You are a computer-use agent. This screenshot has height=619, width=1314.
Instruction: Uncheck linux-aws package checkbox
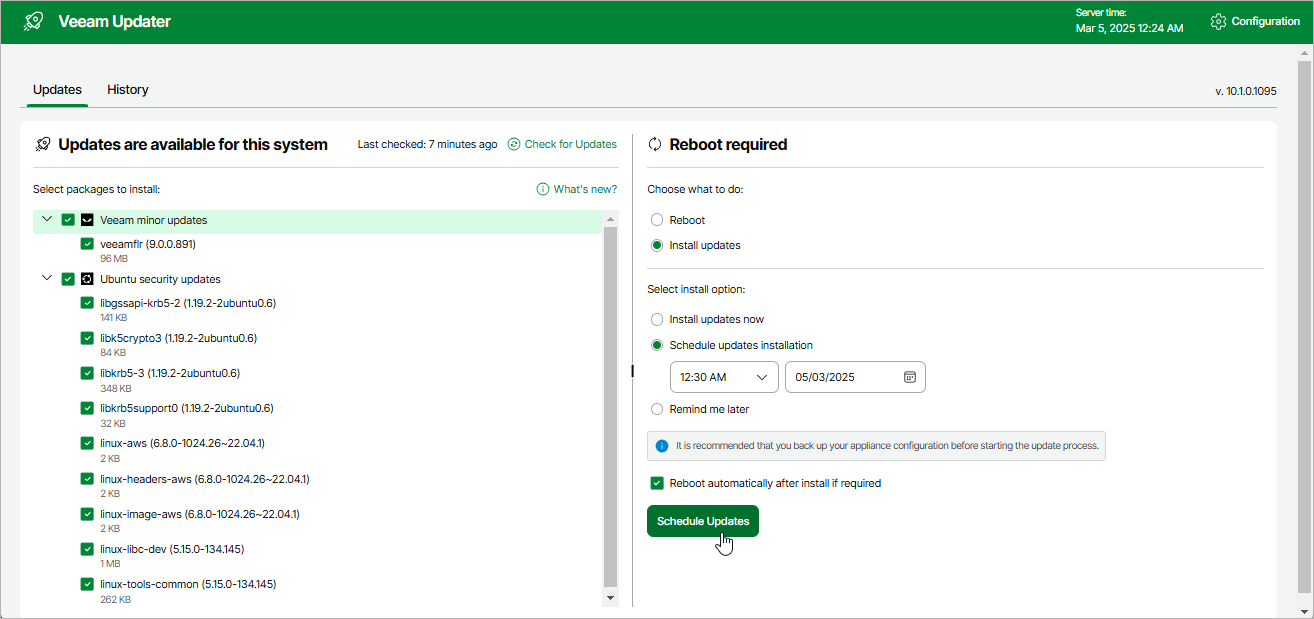[87, 443]
